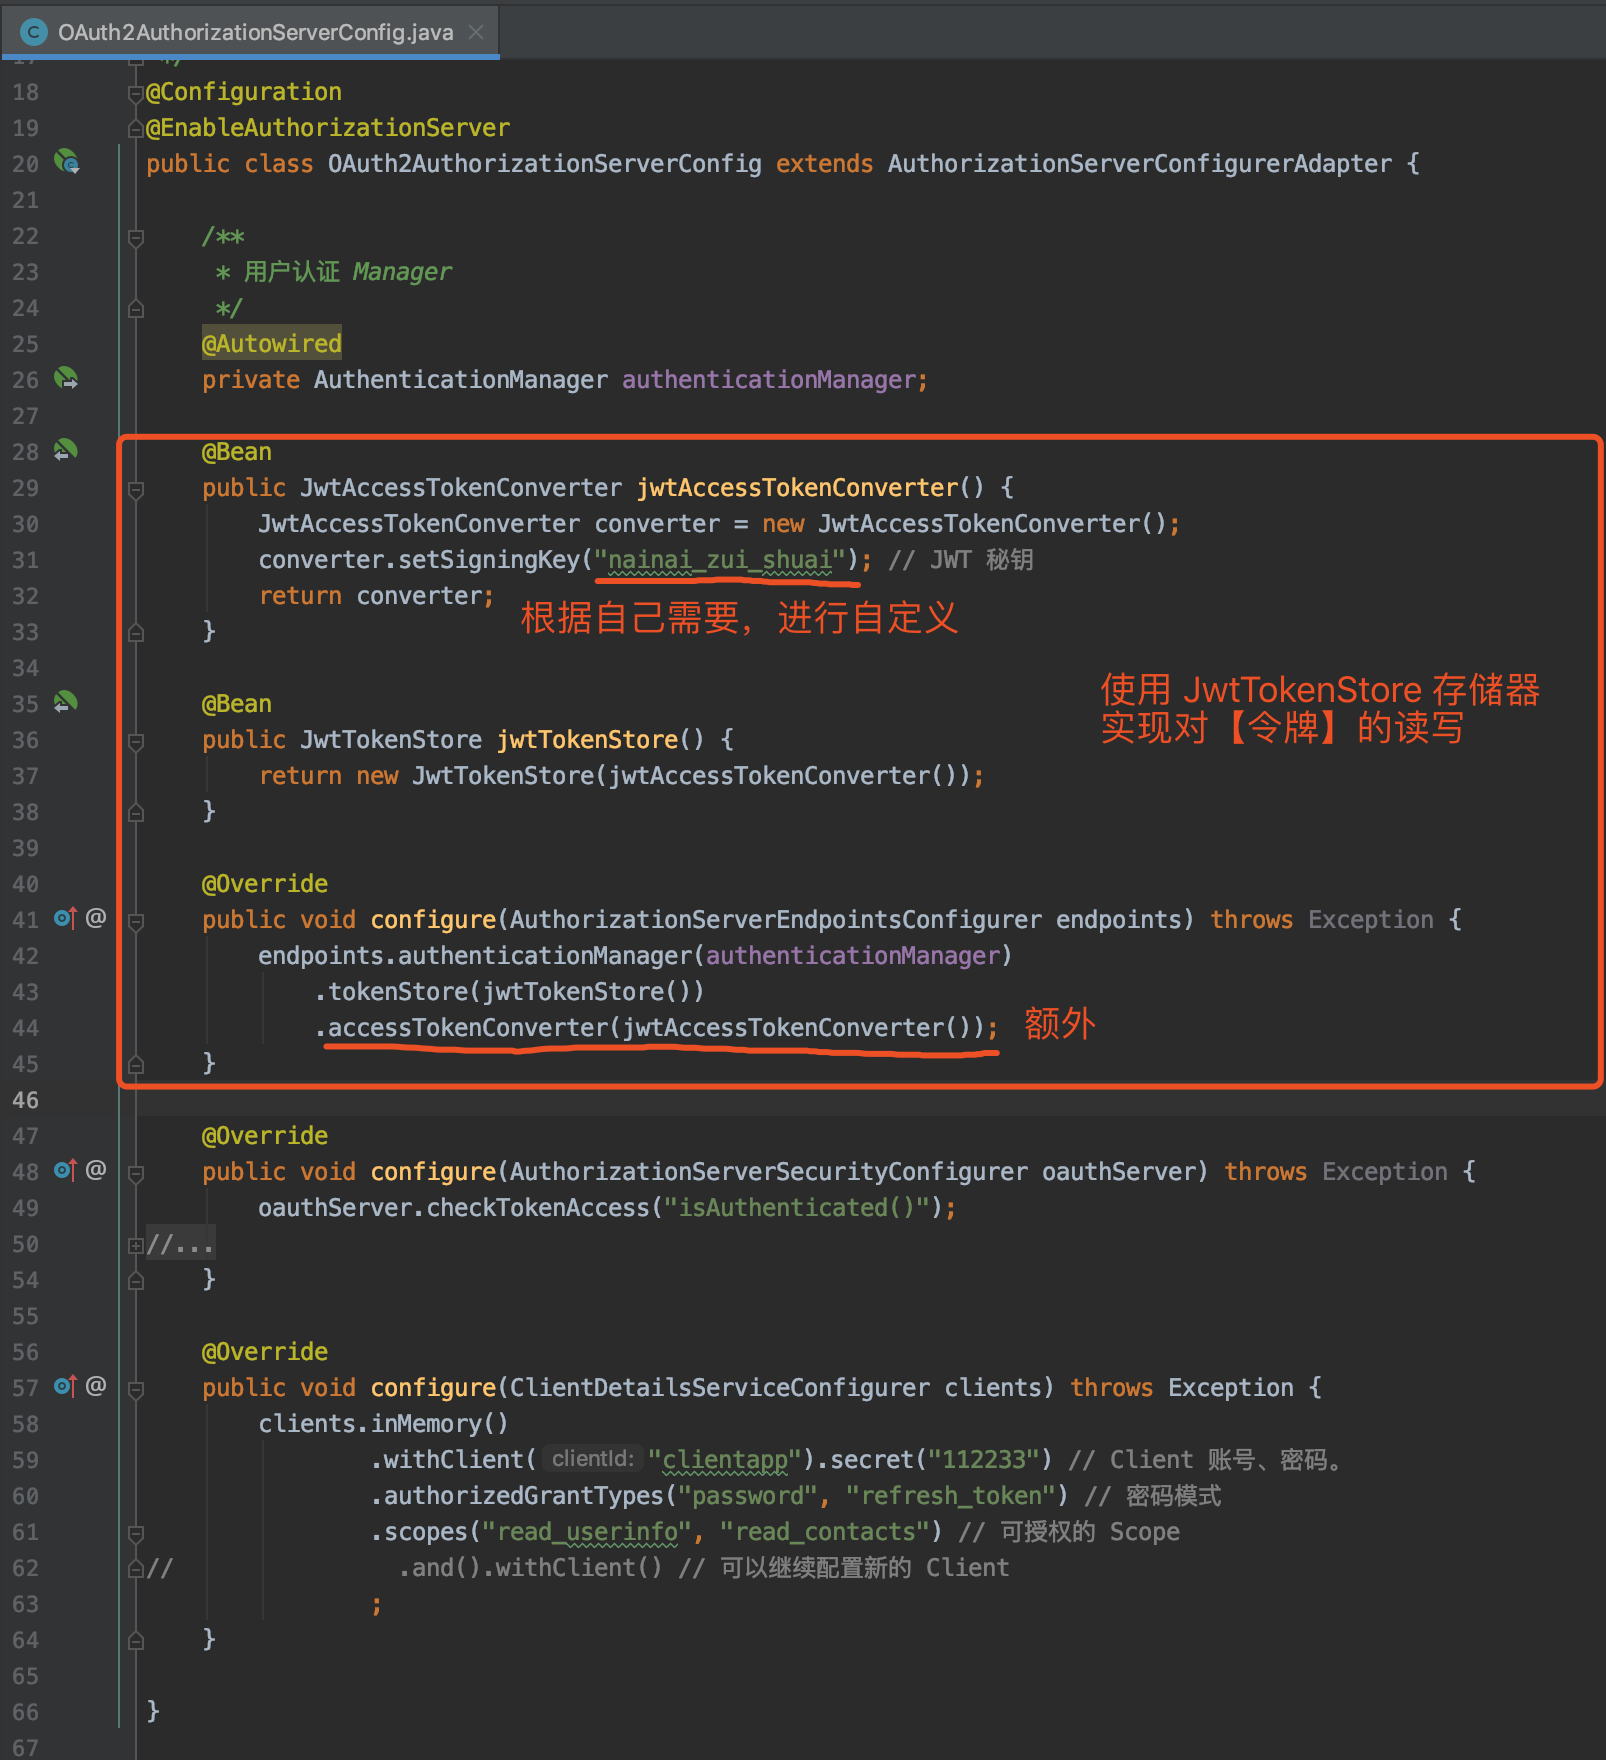Click the inMemory() call on line 58
This screenshot has width=1606, height=1760.
[x=440, y=1424]
